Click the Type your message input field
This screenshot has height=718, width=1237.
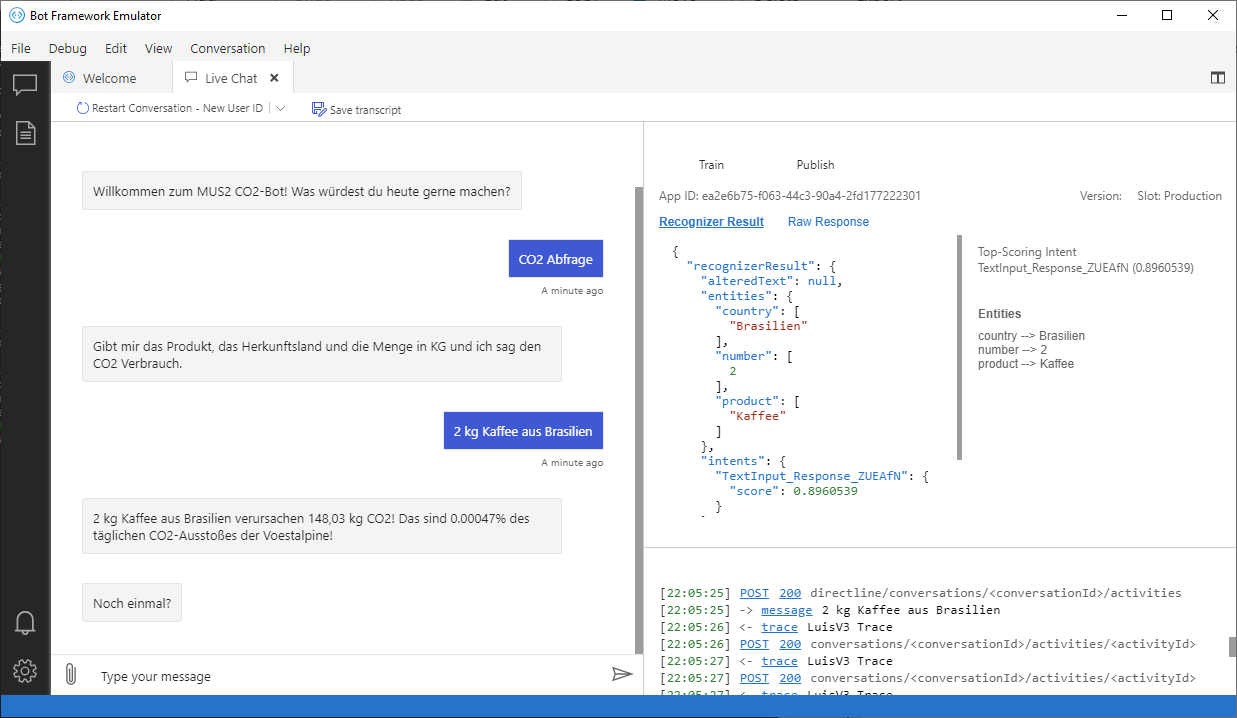point(350,676)
